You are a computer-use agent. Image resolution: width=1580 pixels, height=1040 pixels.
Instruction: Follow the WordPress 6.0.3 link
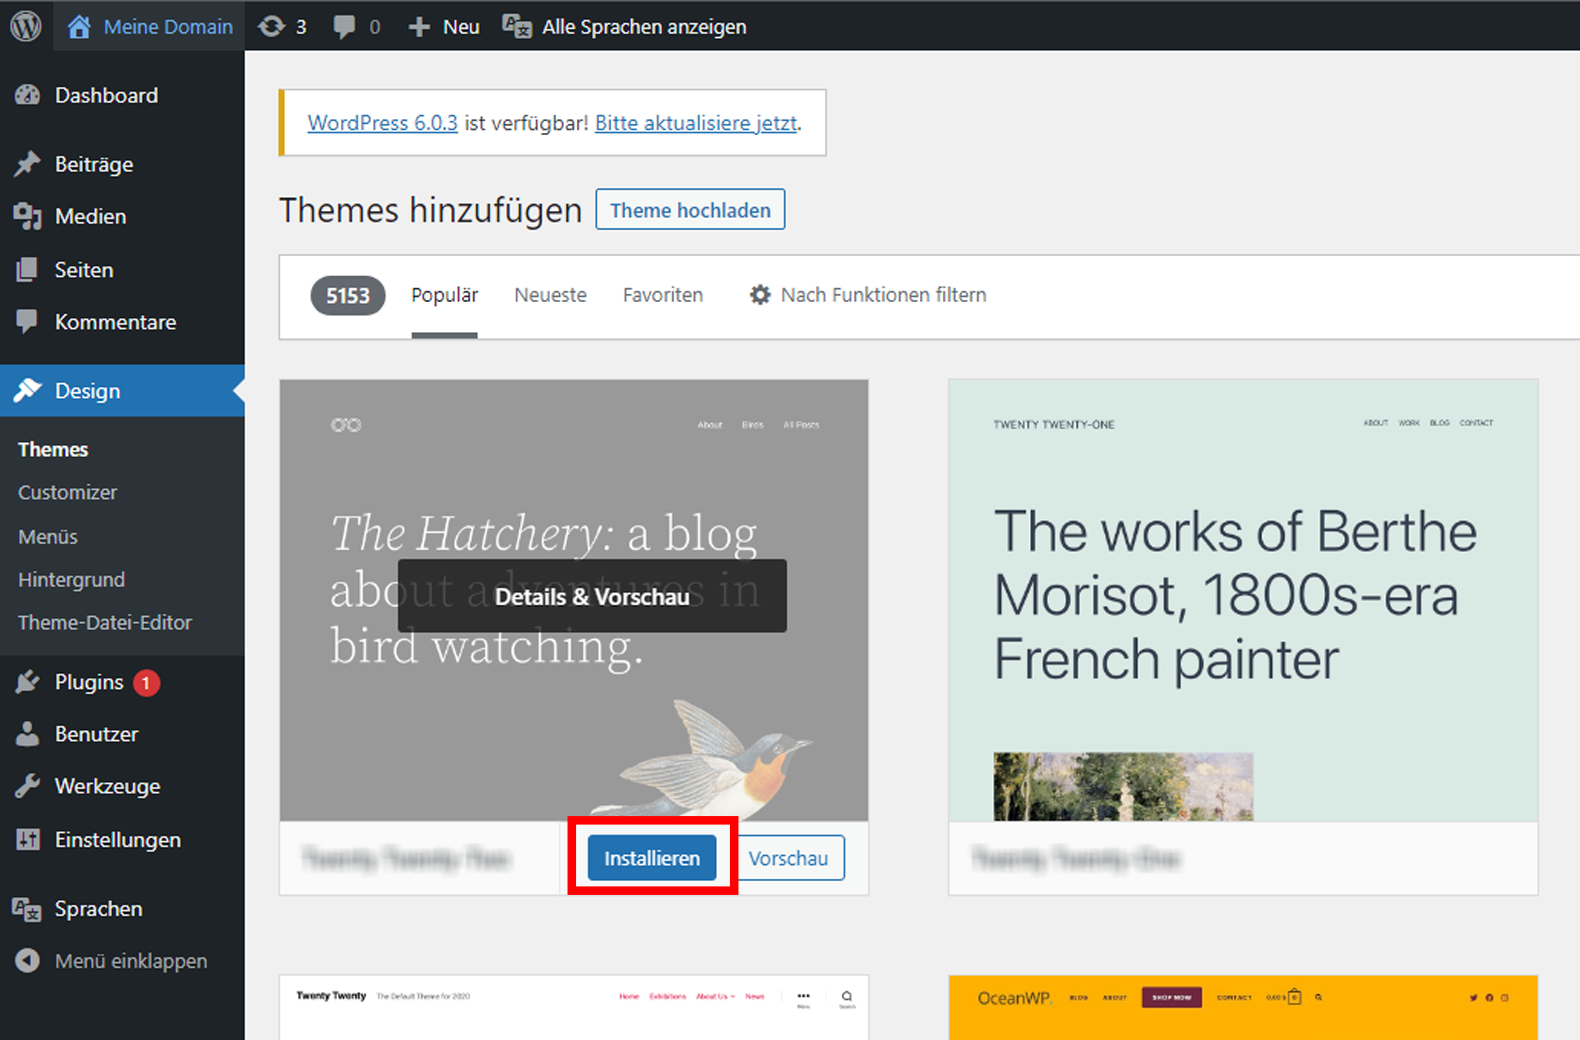click(382, 123)
